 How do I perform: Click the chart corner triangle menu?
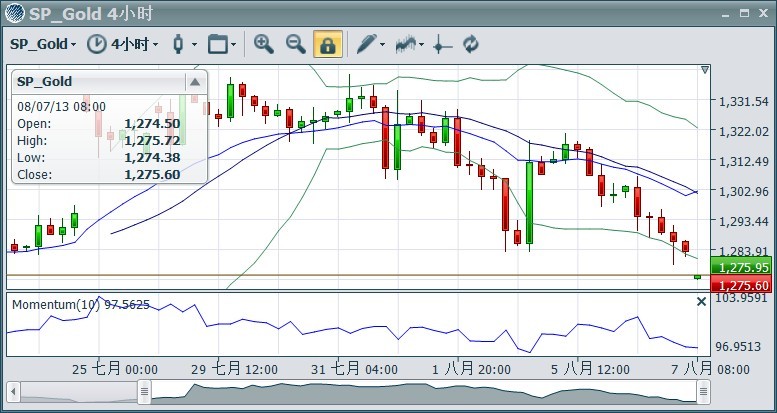click(x=705, y=70)
